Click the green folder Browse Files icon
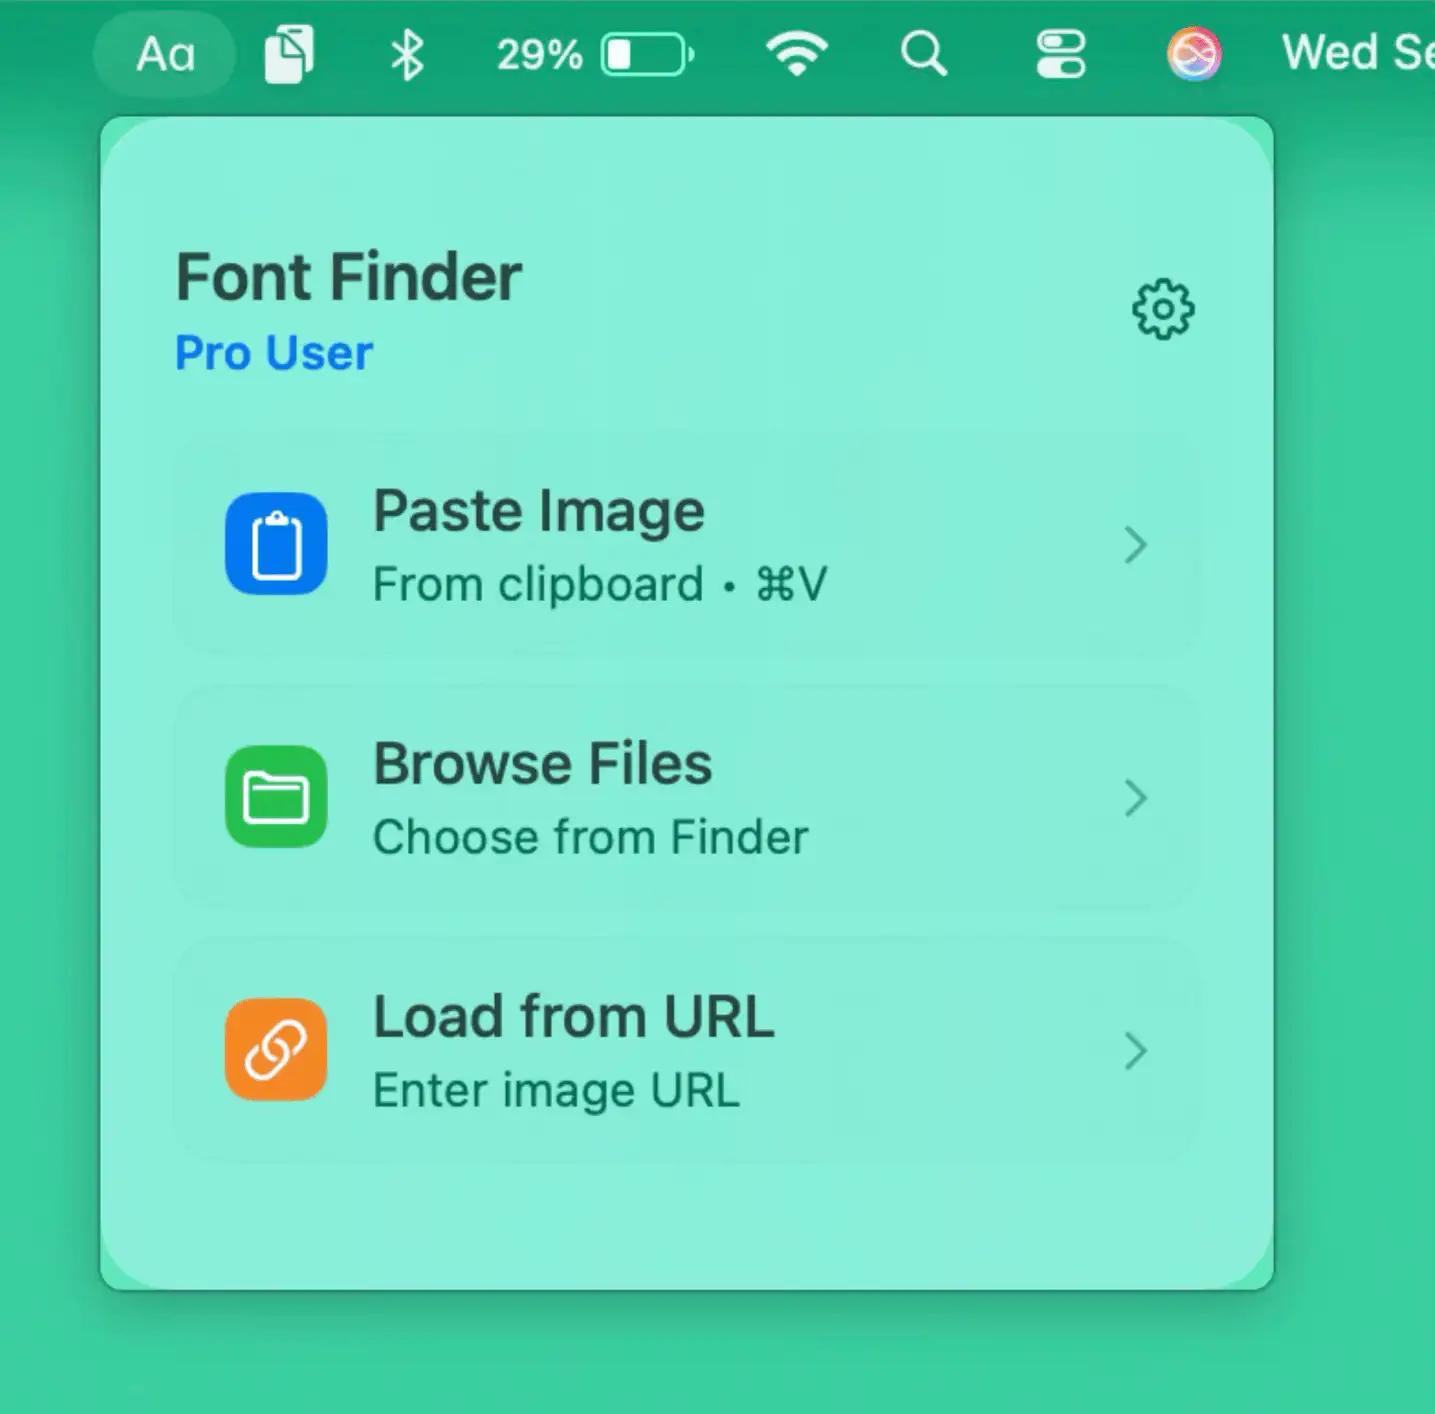1435x1414 pixels. 276,797
